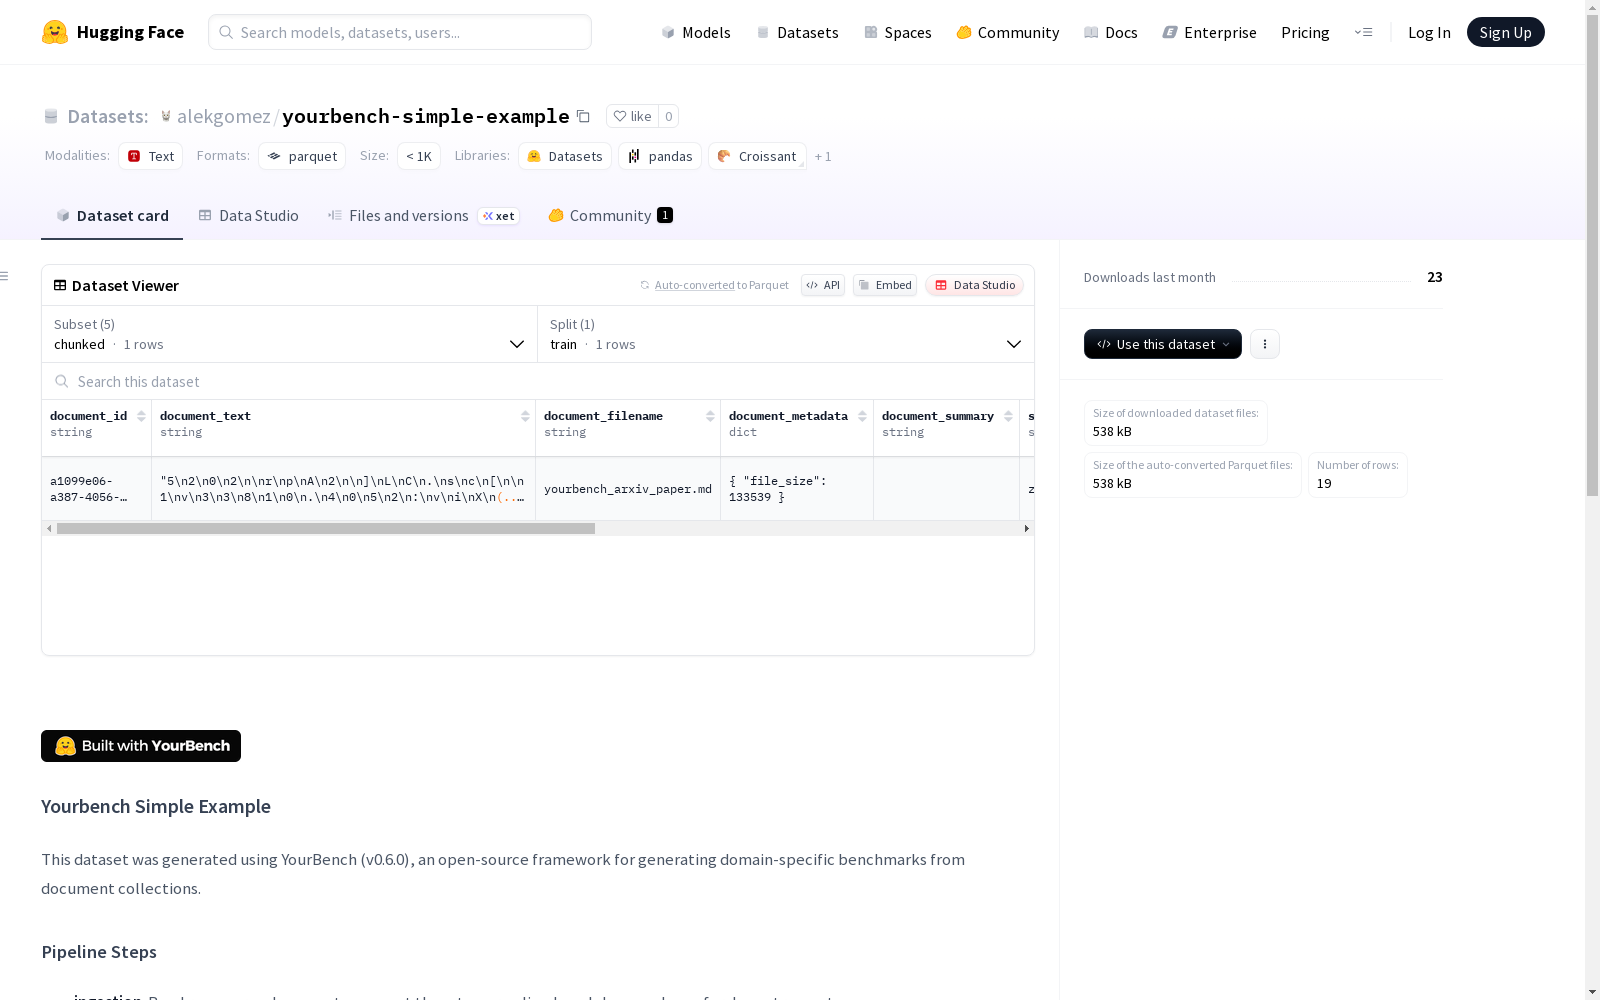Screen dimensions: 1600x1000
Task: Open Docs
Action: pyautogui.click(x=1111, y=32)
